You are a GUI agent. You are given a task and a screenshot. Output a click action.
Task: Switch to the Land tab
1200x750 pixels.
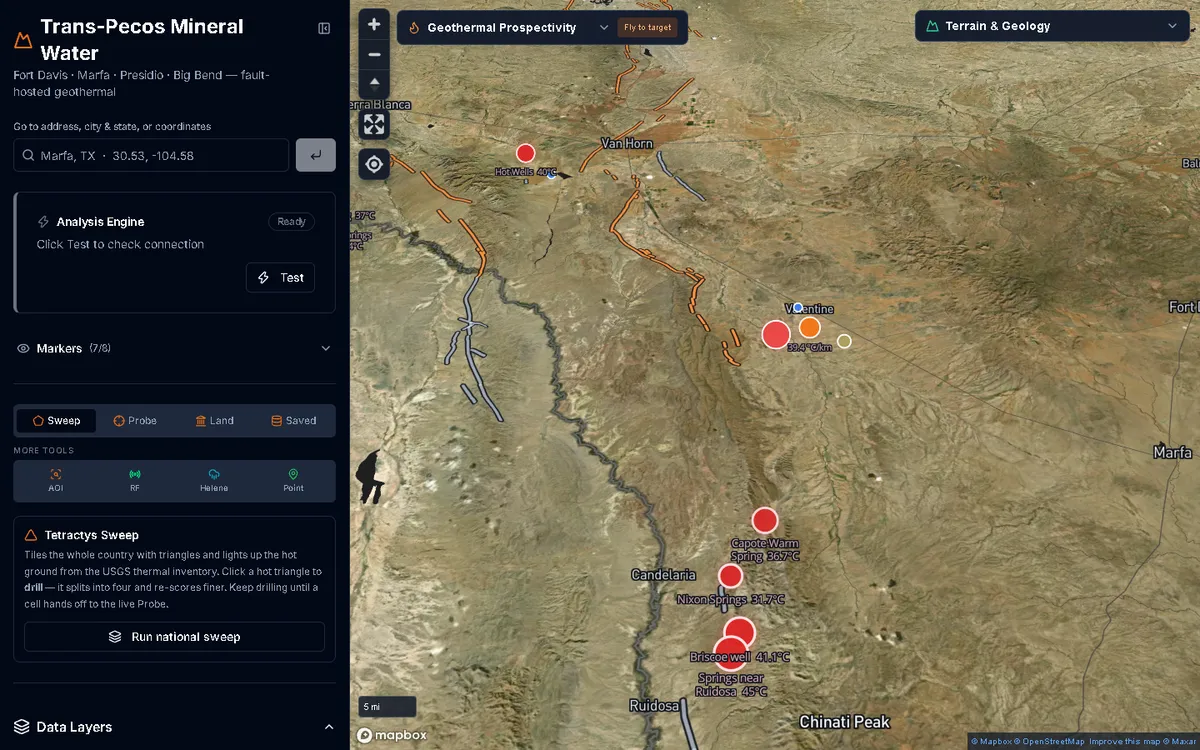point(214,421)
